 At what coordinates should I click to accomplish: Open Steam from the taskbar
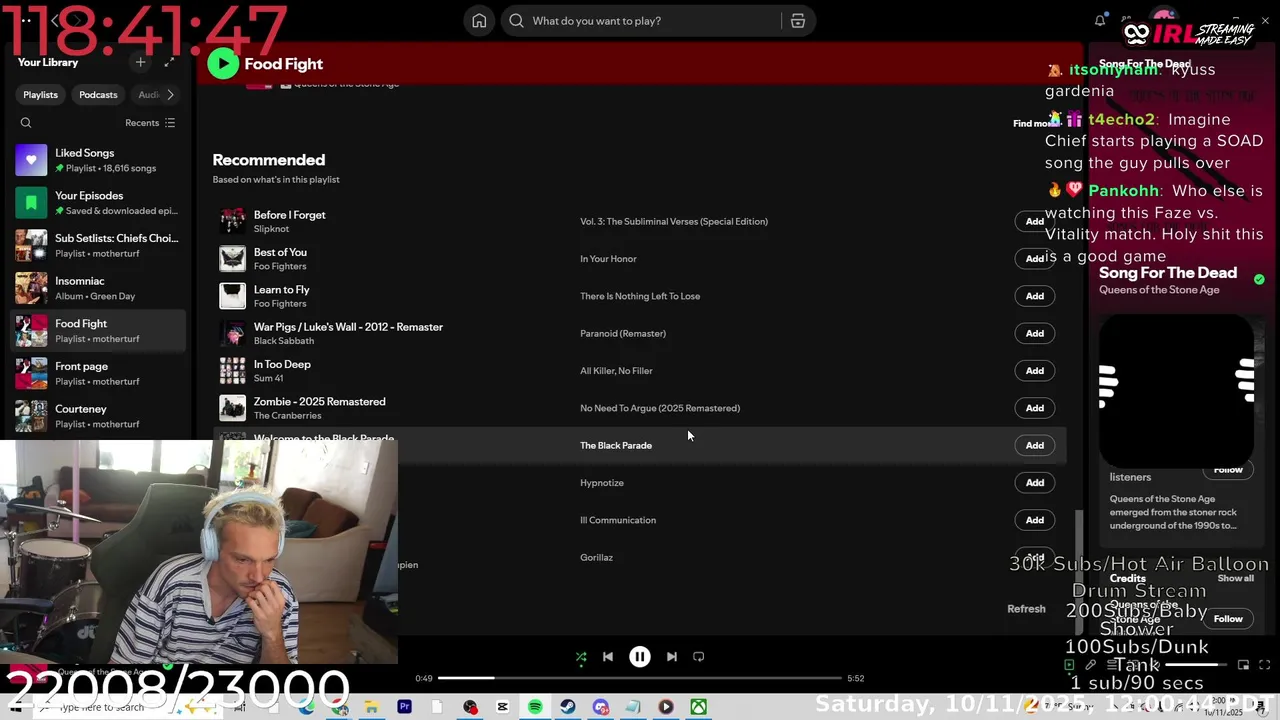567,707
